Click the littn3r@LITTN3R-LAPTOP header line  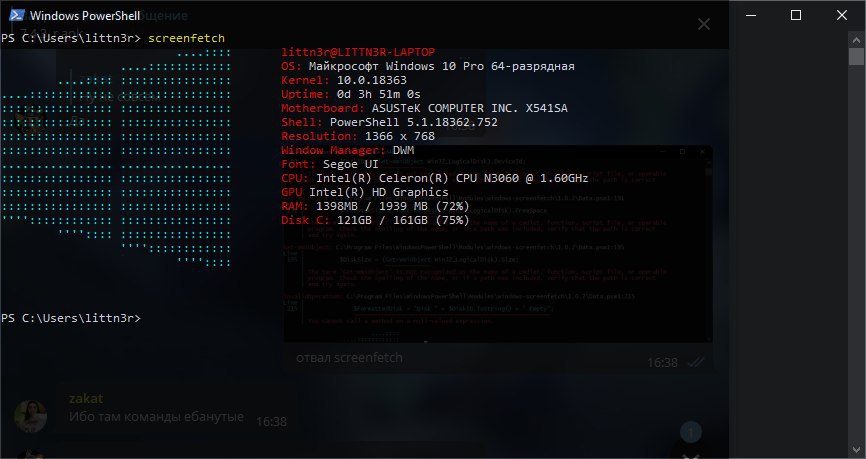(x=358, y=52)
